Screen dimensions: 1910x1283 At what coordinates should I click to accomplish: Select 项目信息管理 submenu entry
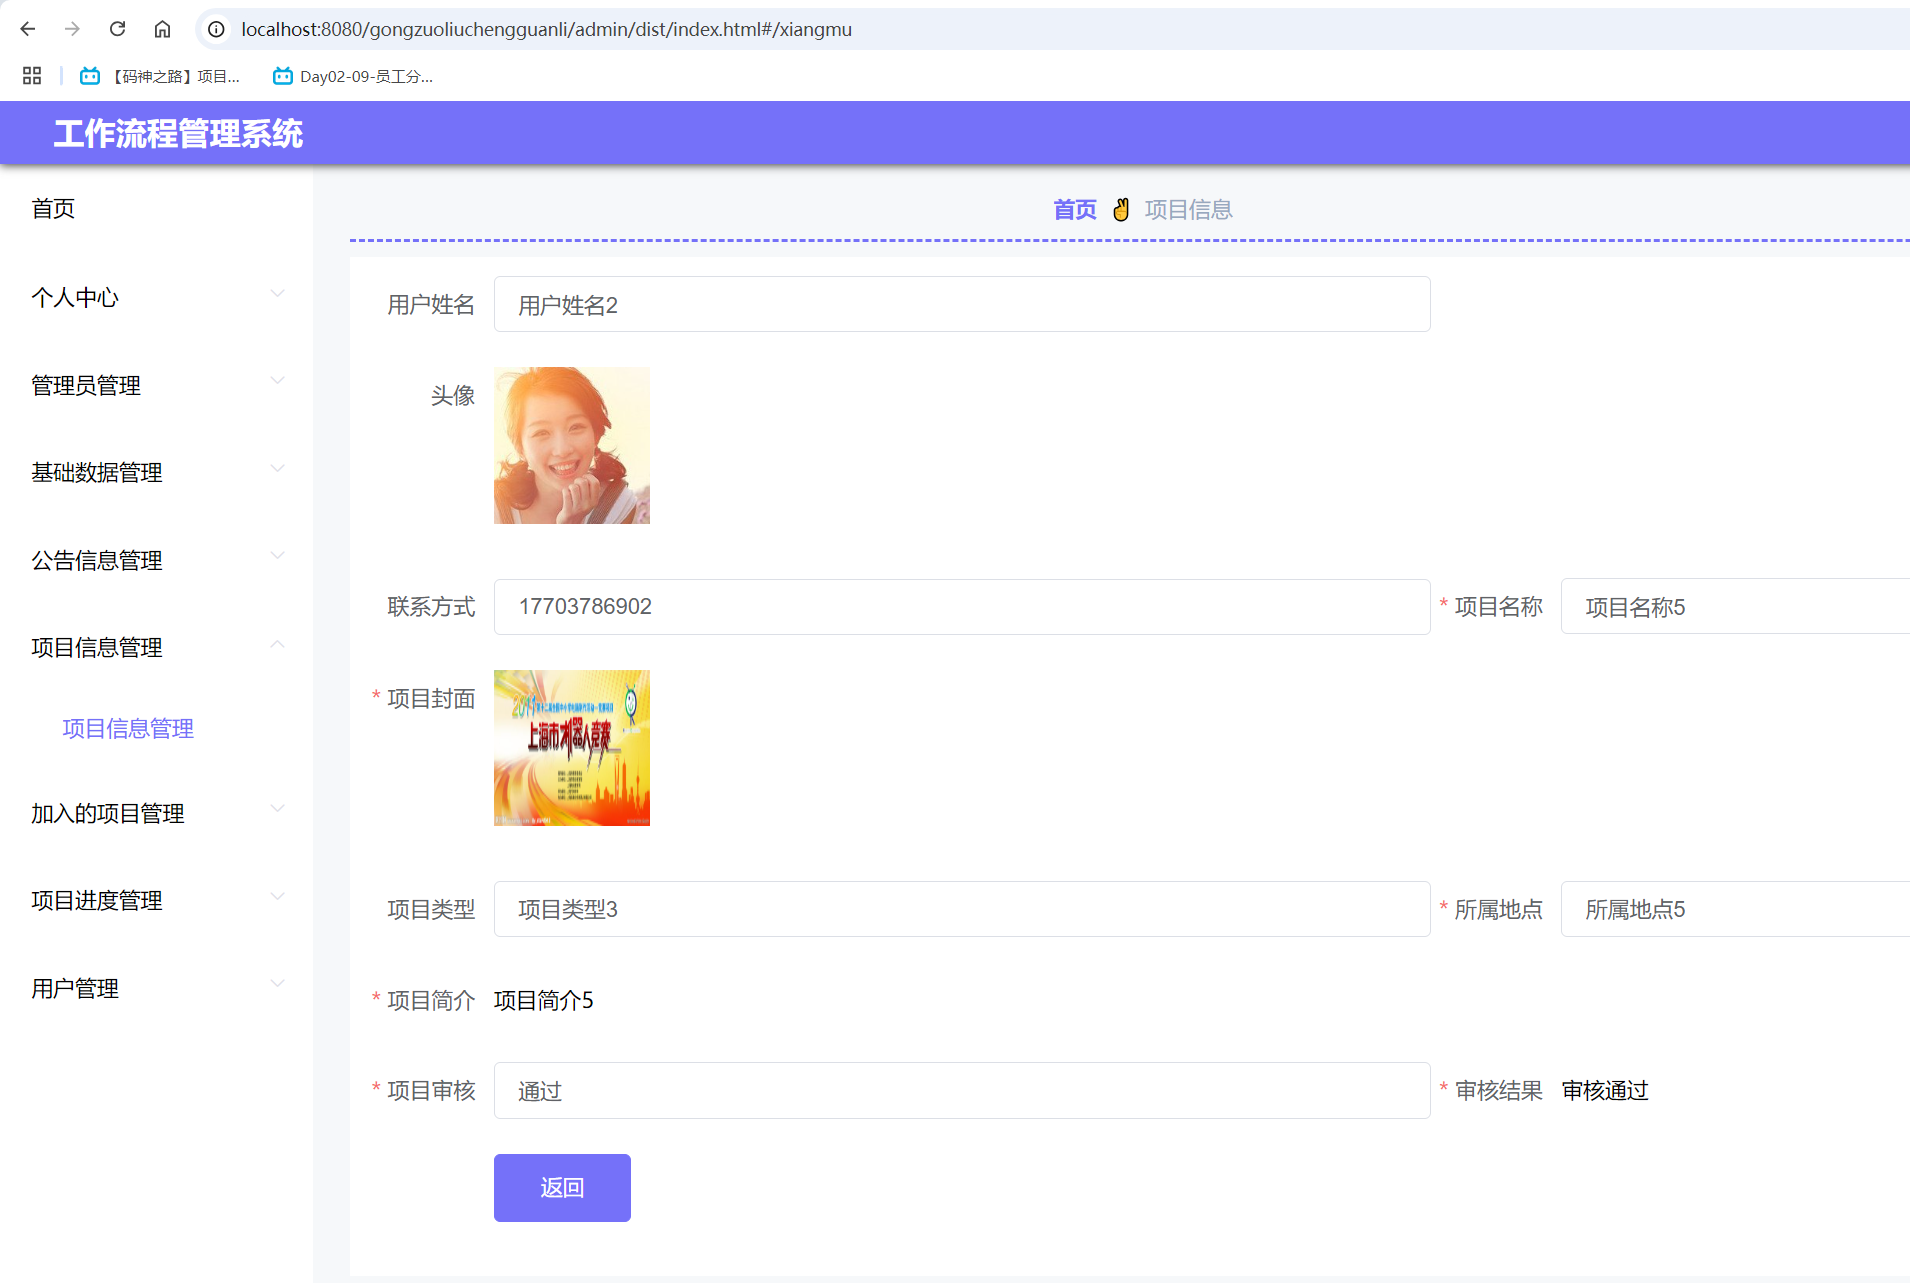[127, 728]
